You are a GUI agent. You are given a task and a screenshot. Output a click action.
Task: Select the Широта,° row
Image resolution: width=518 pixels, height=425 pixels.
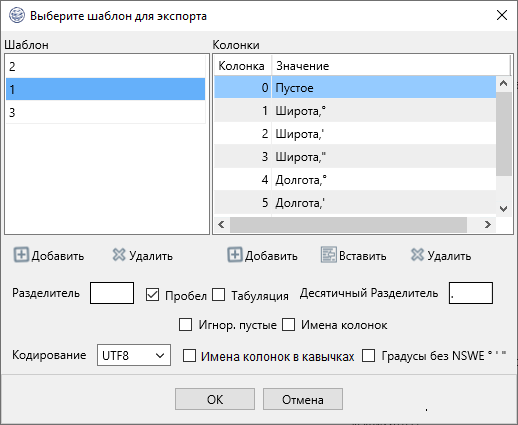pyautogui.click(x=355, y=110)
